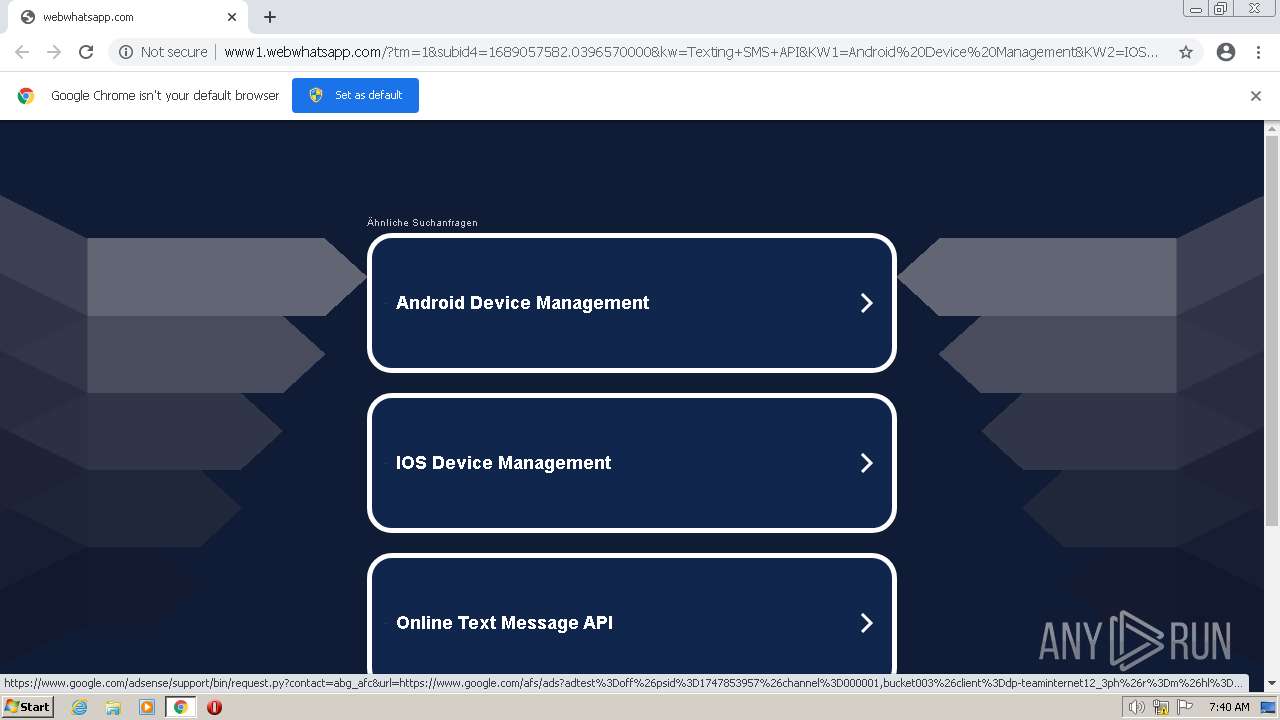This screenshot has width=1280, height=720.
Task: Launch Internet Explorer from the taskbar
Action: tap(80, 707)
